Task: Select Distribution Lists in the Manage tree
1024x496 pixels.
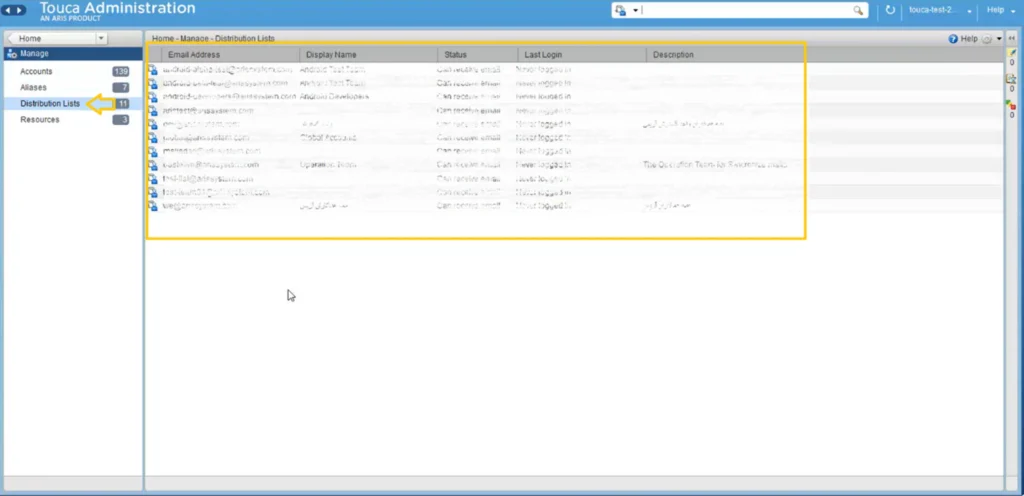Action: coord(50,104)
